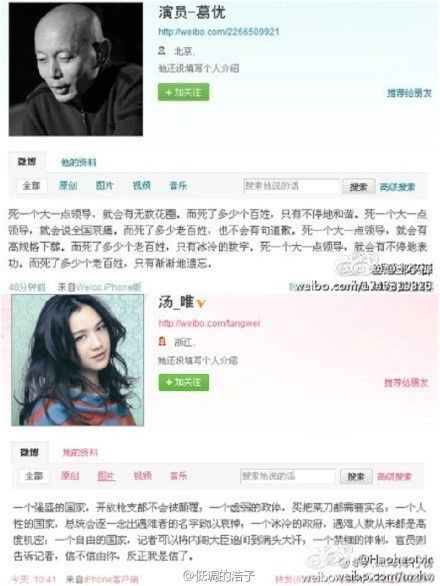Open the 汤_唯 profile avatar photo
This screenshot has width=440, height=586.
click(78, 360)
